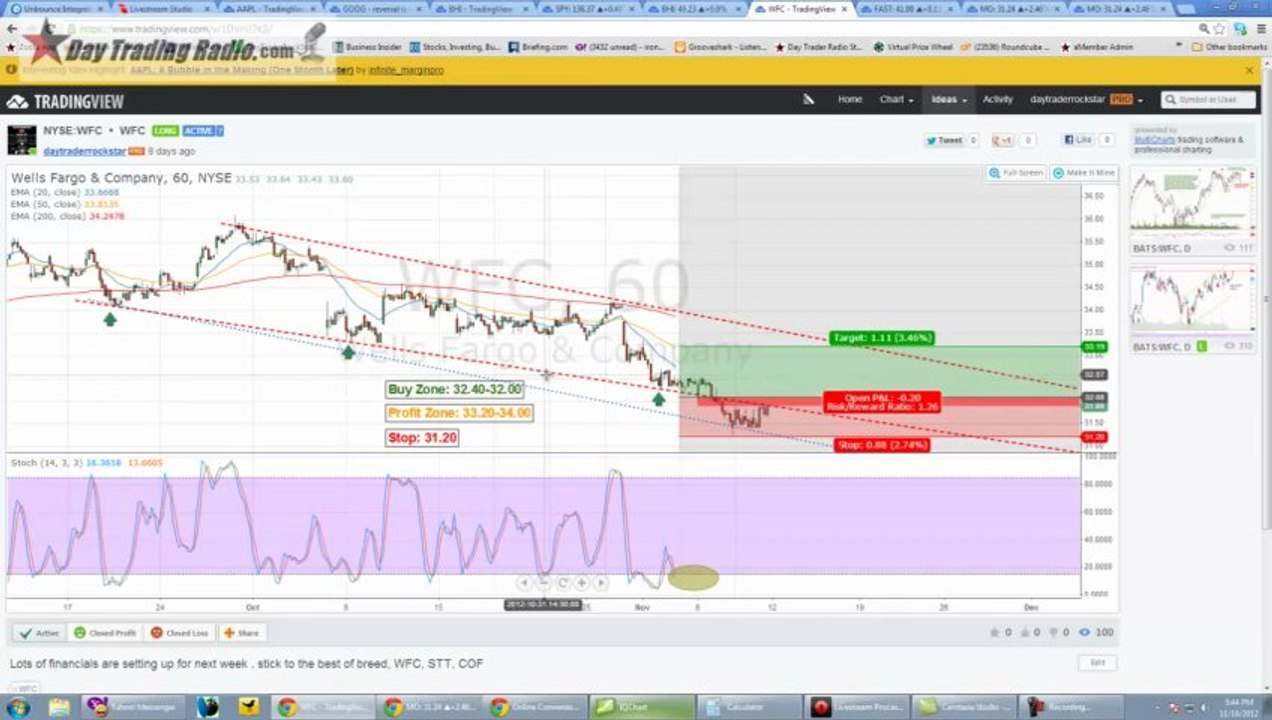
Task: Switch to the FAST 41.00 browser tab
Action: click(x=907, y=8)
